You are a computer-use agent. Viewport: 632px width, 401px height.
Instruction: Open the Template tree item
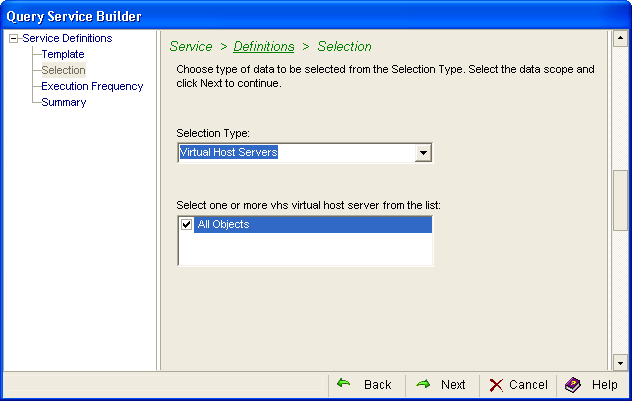tap(62, 54)
